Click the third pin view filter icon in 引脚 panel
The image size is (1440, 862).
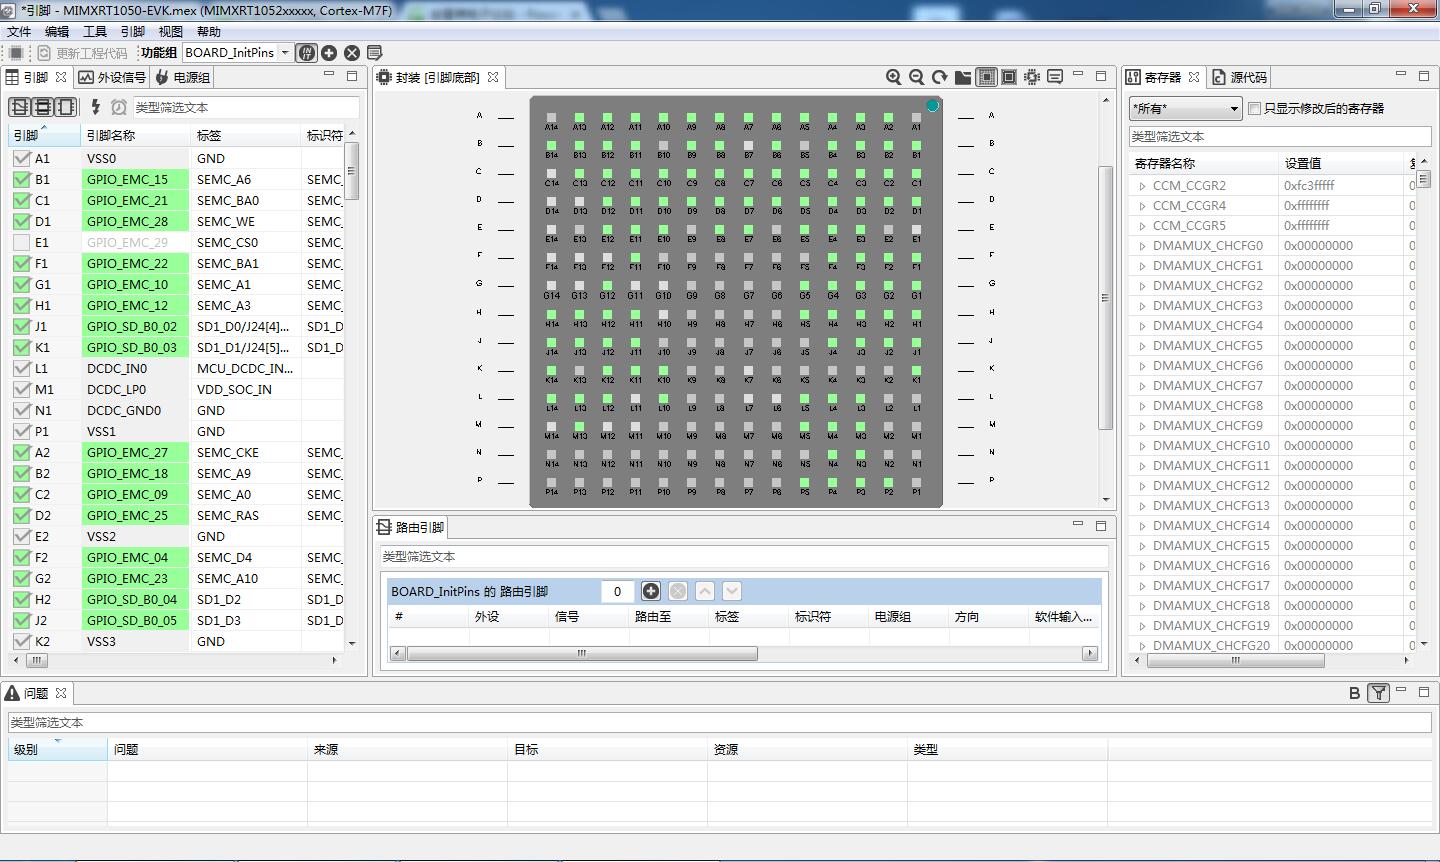click(x=66, y=107)
